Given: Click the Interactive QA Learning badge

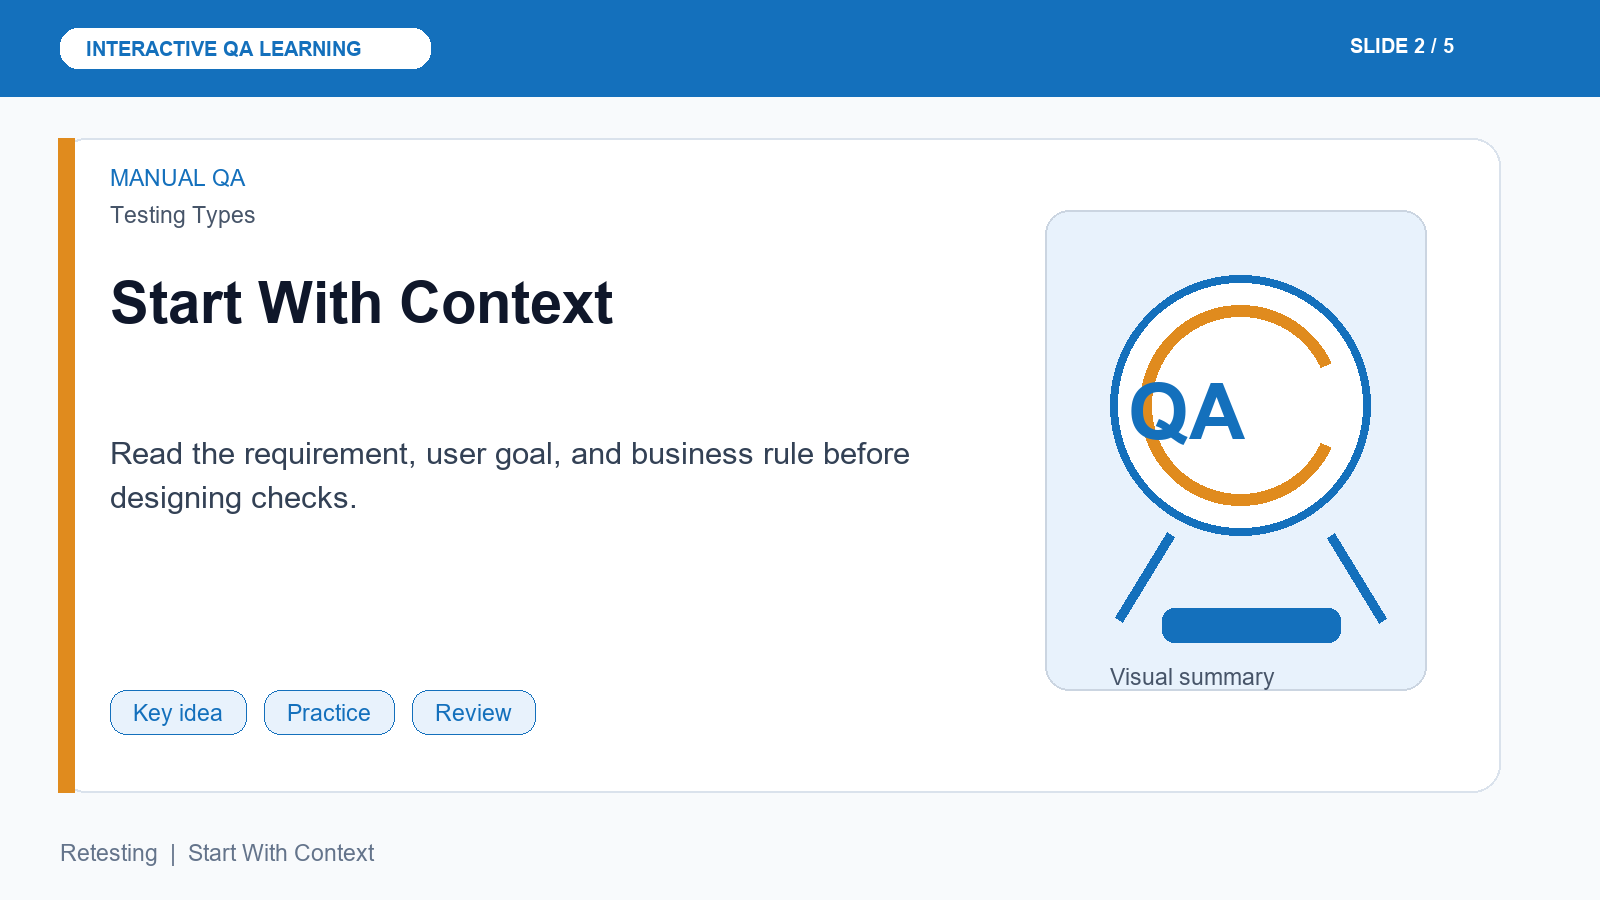Looking at the screenshot, I should tap(245, 48).
